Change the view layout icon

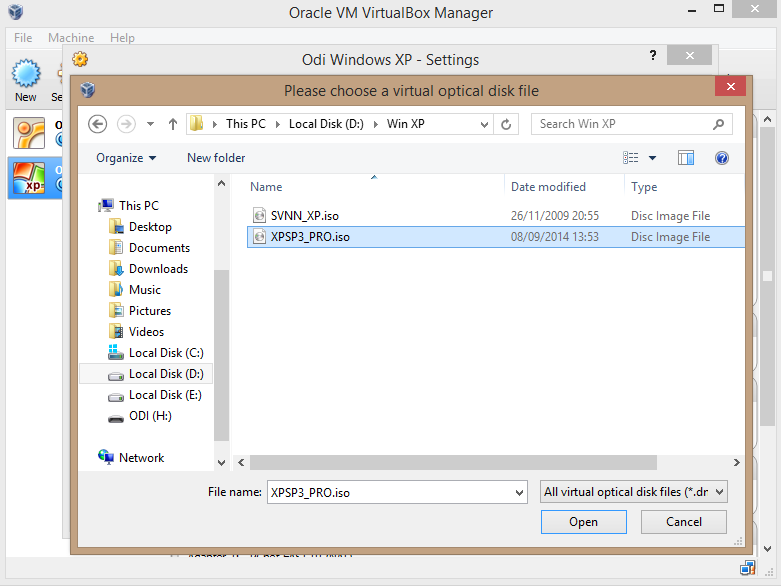point(631,158)
